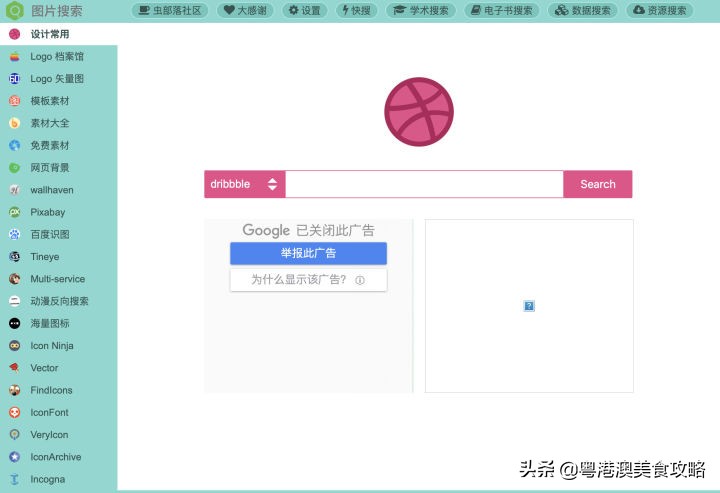Click the Logo 矢量图 sidebar icon
This screenshot has height=493, width=720.
[15, 79]
